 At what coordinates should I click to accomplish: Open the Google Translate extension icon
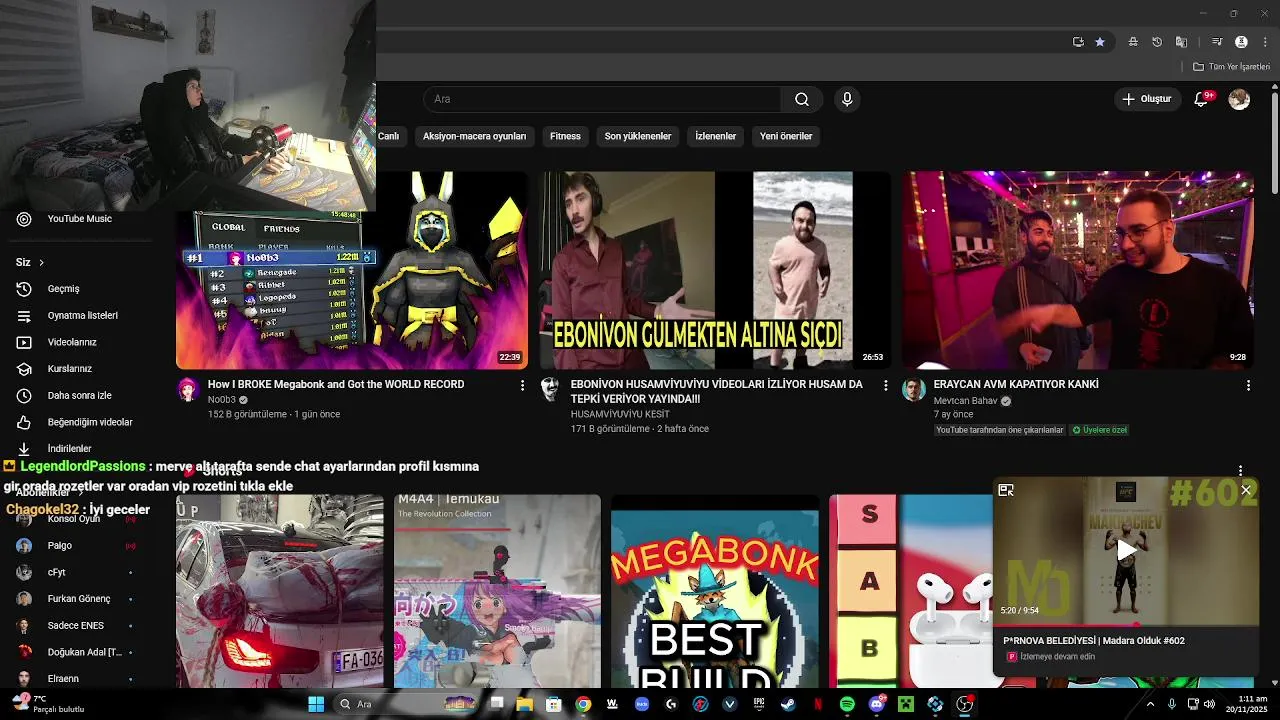[1181, 42]
